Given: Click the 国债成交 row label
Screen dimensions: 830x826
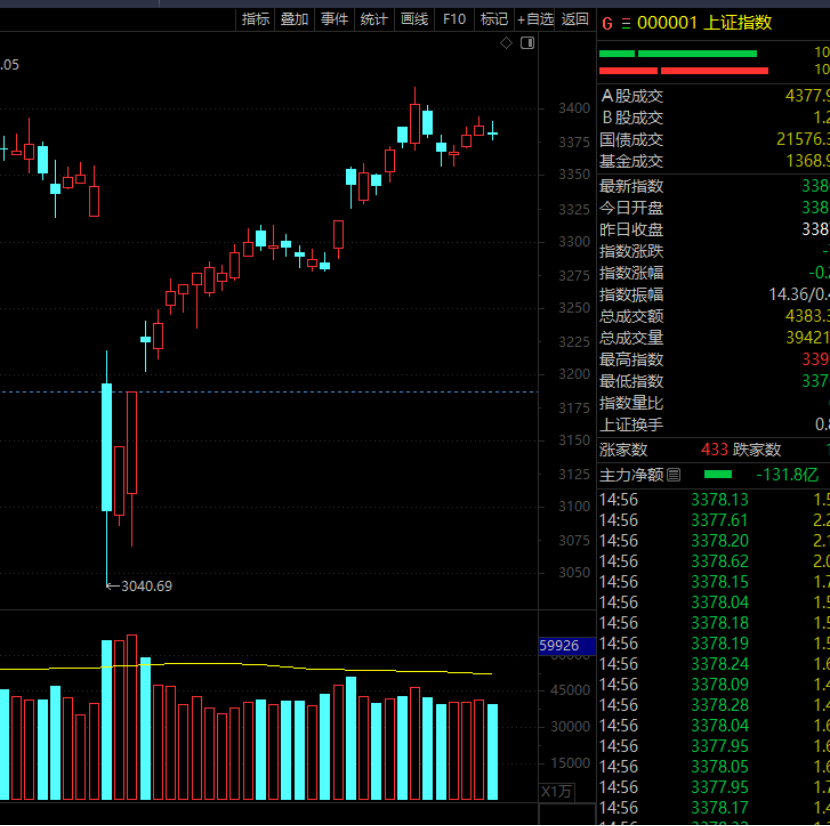Looking at the screenshot, I should point(631,139).
